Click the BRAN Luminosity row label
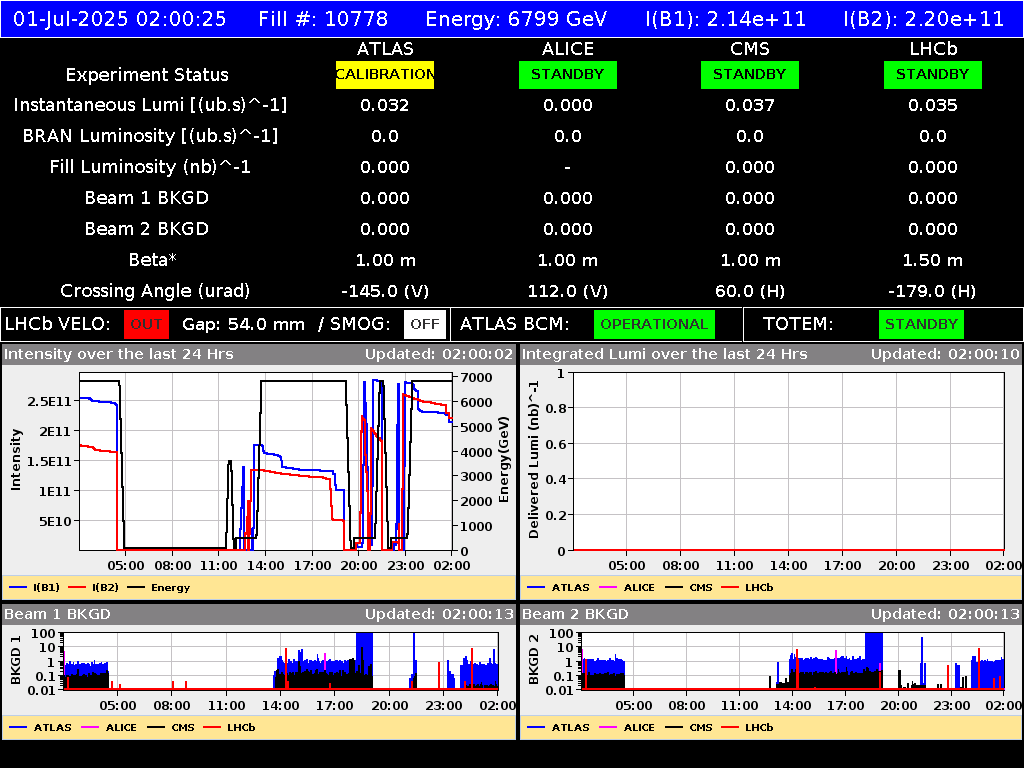1024x768 pixels. [150, 136]
